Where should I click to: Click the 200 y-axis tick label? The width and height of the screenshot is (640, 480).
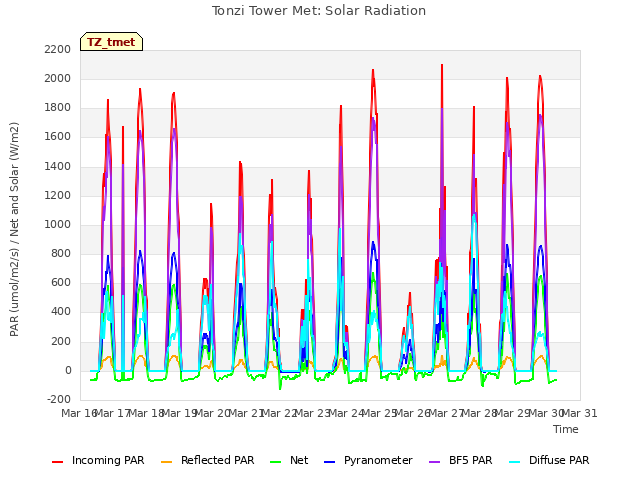point(61,341)
